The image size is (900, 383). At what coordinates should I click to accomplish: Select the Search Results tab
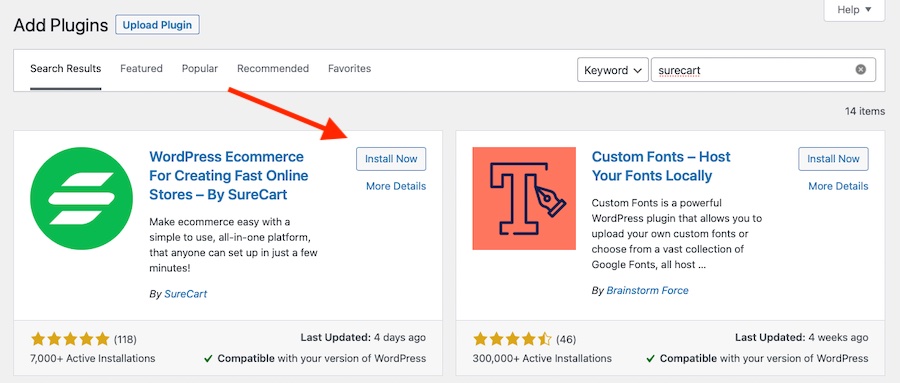(65, 68)
